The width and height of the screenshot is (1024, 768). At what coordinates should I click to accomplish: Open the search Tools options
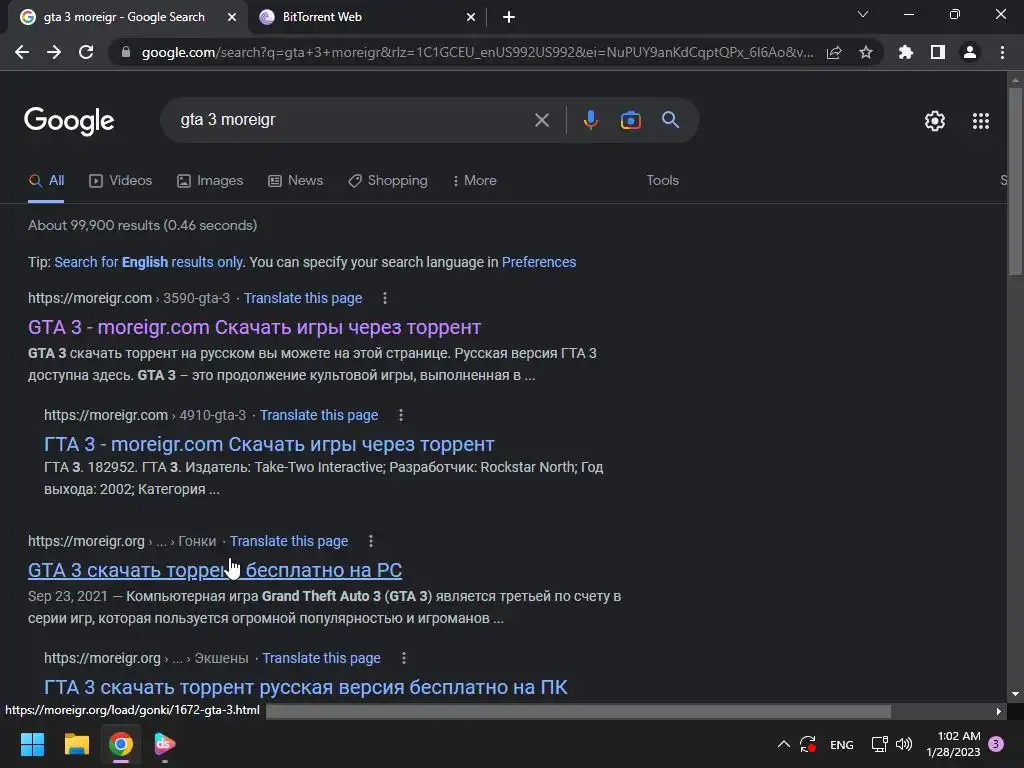point(662,181)
